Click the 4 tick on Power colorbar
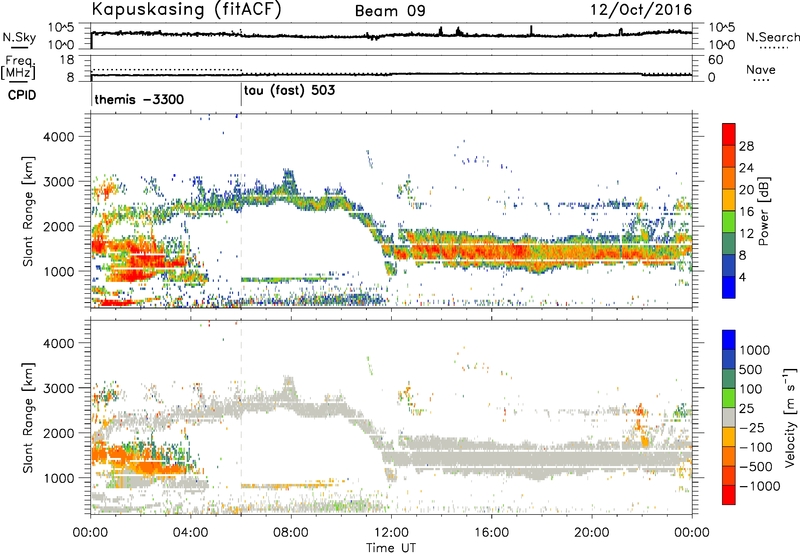Image resolution: width=800 pixels, height=554 pixels. [742, 277]
